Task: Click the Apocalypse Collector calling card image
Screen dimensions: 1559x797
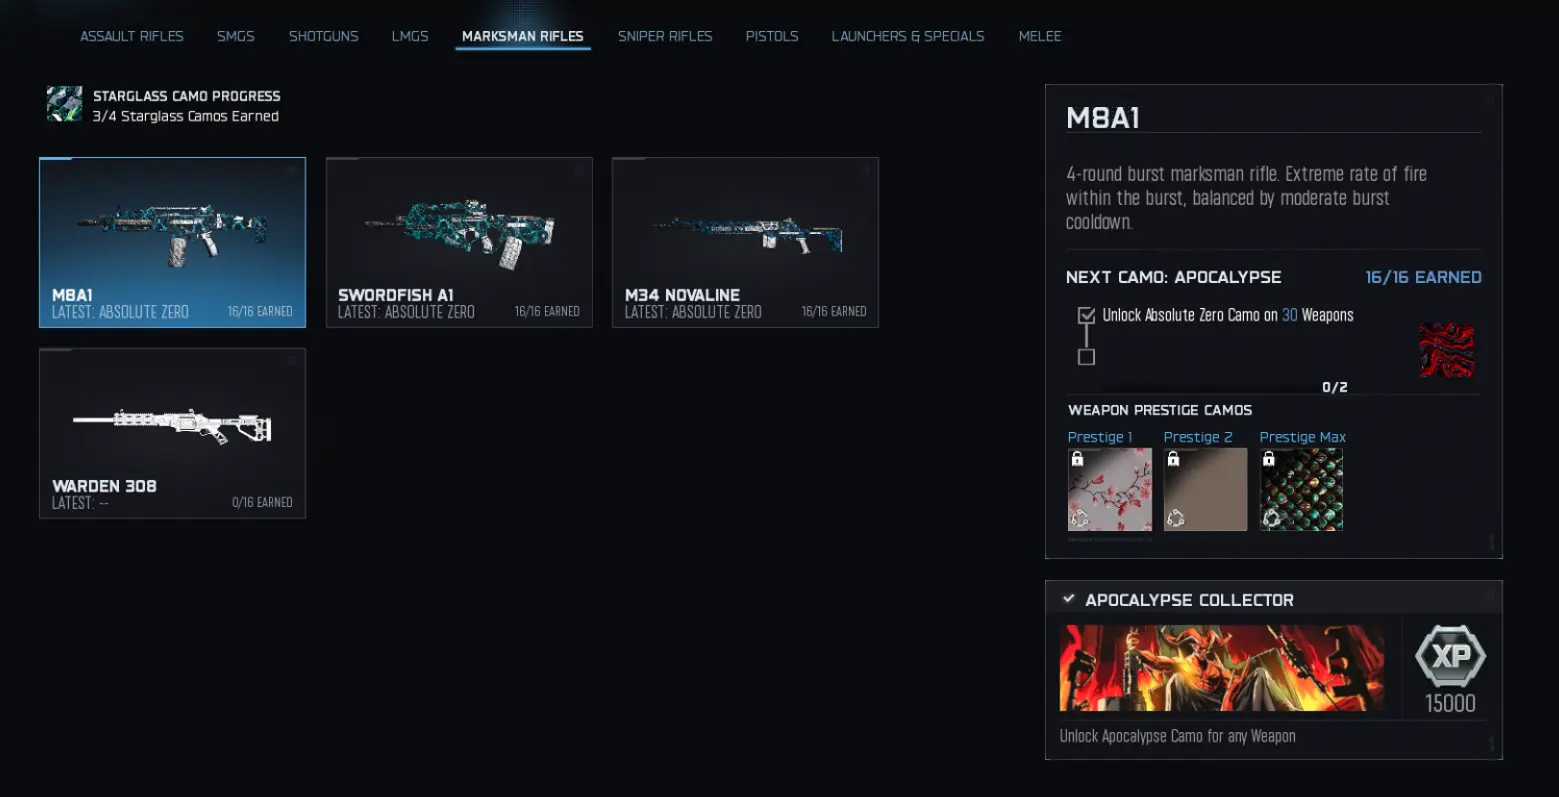Action: (x=1222, y=668)
